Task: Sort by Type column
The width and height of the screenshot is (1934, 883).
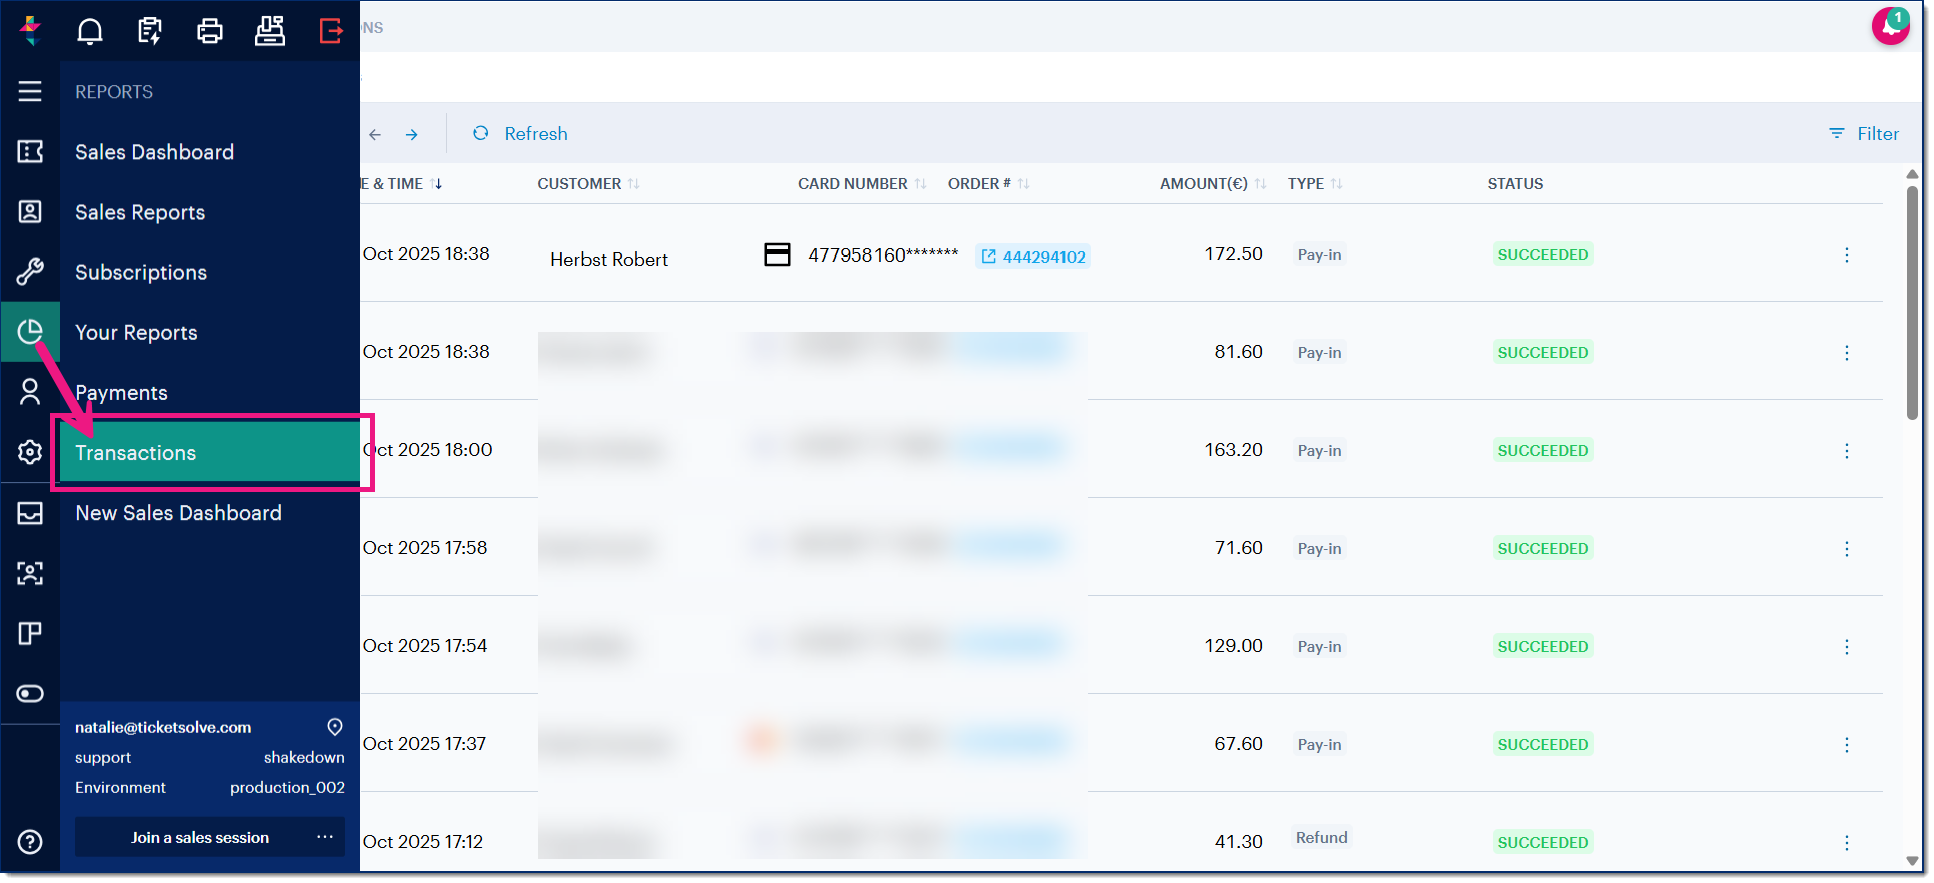Action: coord(1314,184)
